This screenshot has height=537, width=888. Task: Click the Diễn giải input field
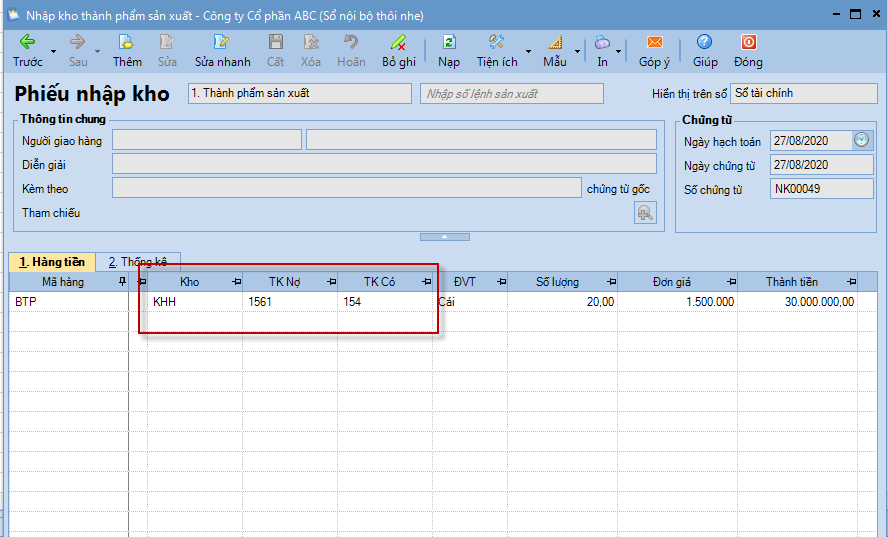click(x=384, y=164)
